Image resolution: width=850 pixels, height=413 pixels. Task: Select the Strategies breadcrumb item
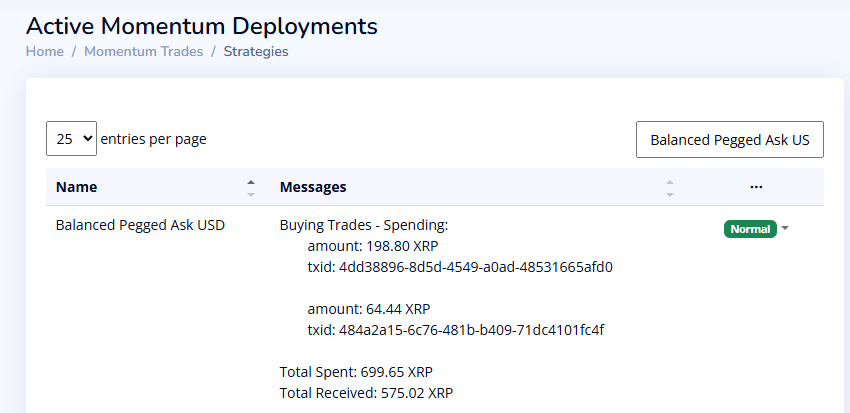(256, 51)
